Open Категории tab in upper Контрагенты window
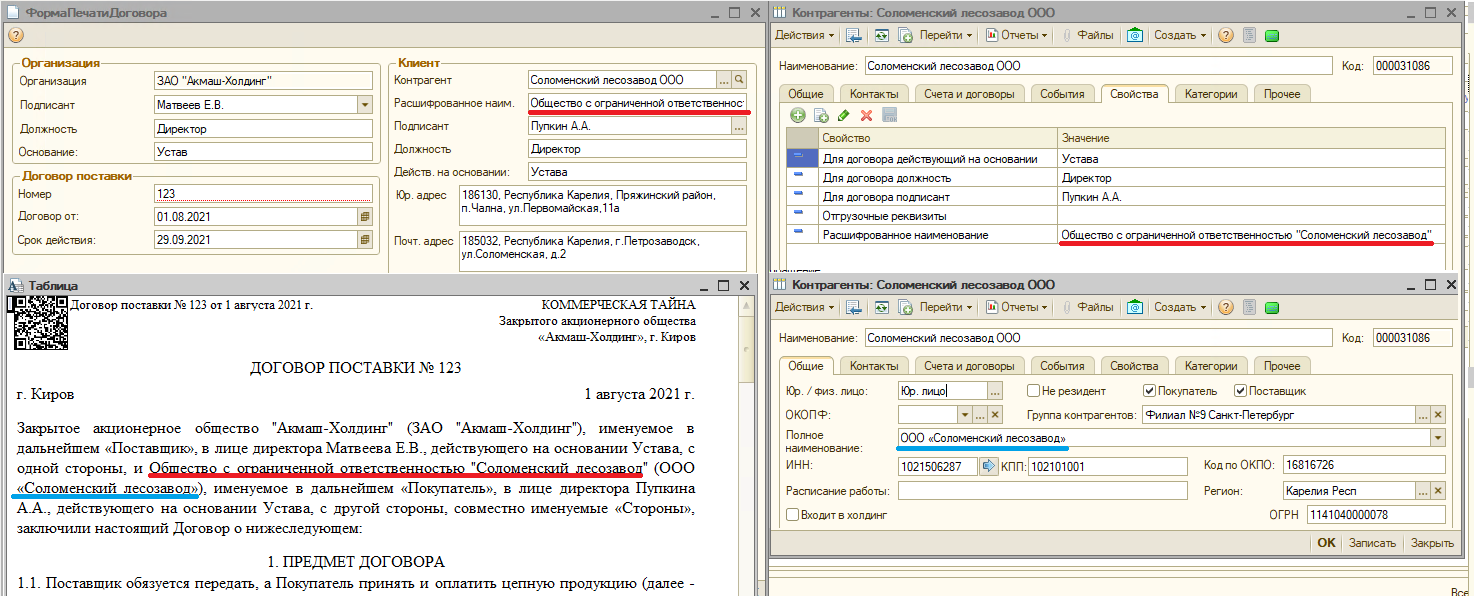1474x596 pixels. click(1210, 94)
